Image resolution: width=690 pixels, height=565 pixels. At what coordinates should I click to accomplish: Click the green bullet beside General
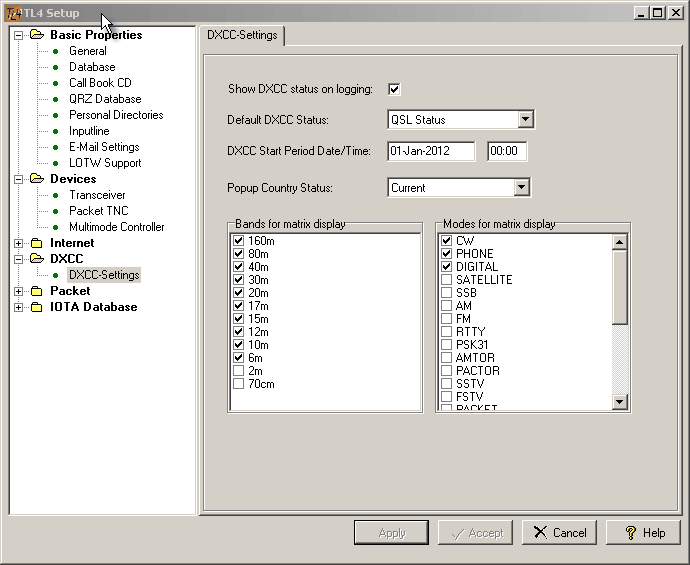coord(55,51)
